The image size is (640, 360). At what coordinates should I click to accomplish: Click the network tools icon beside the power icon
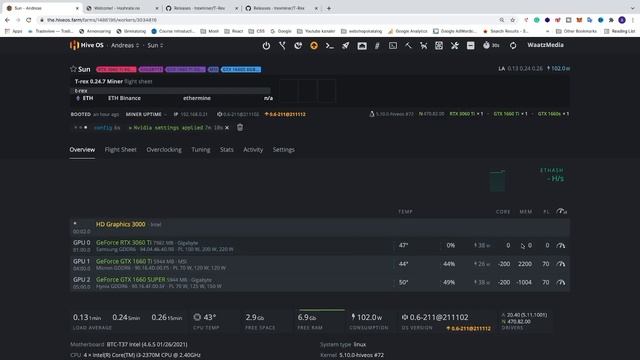(x=282, y=46)
